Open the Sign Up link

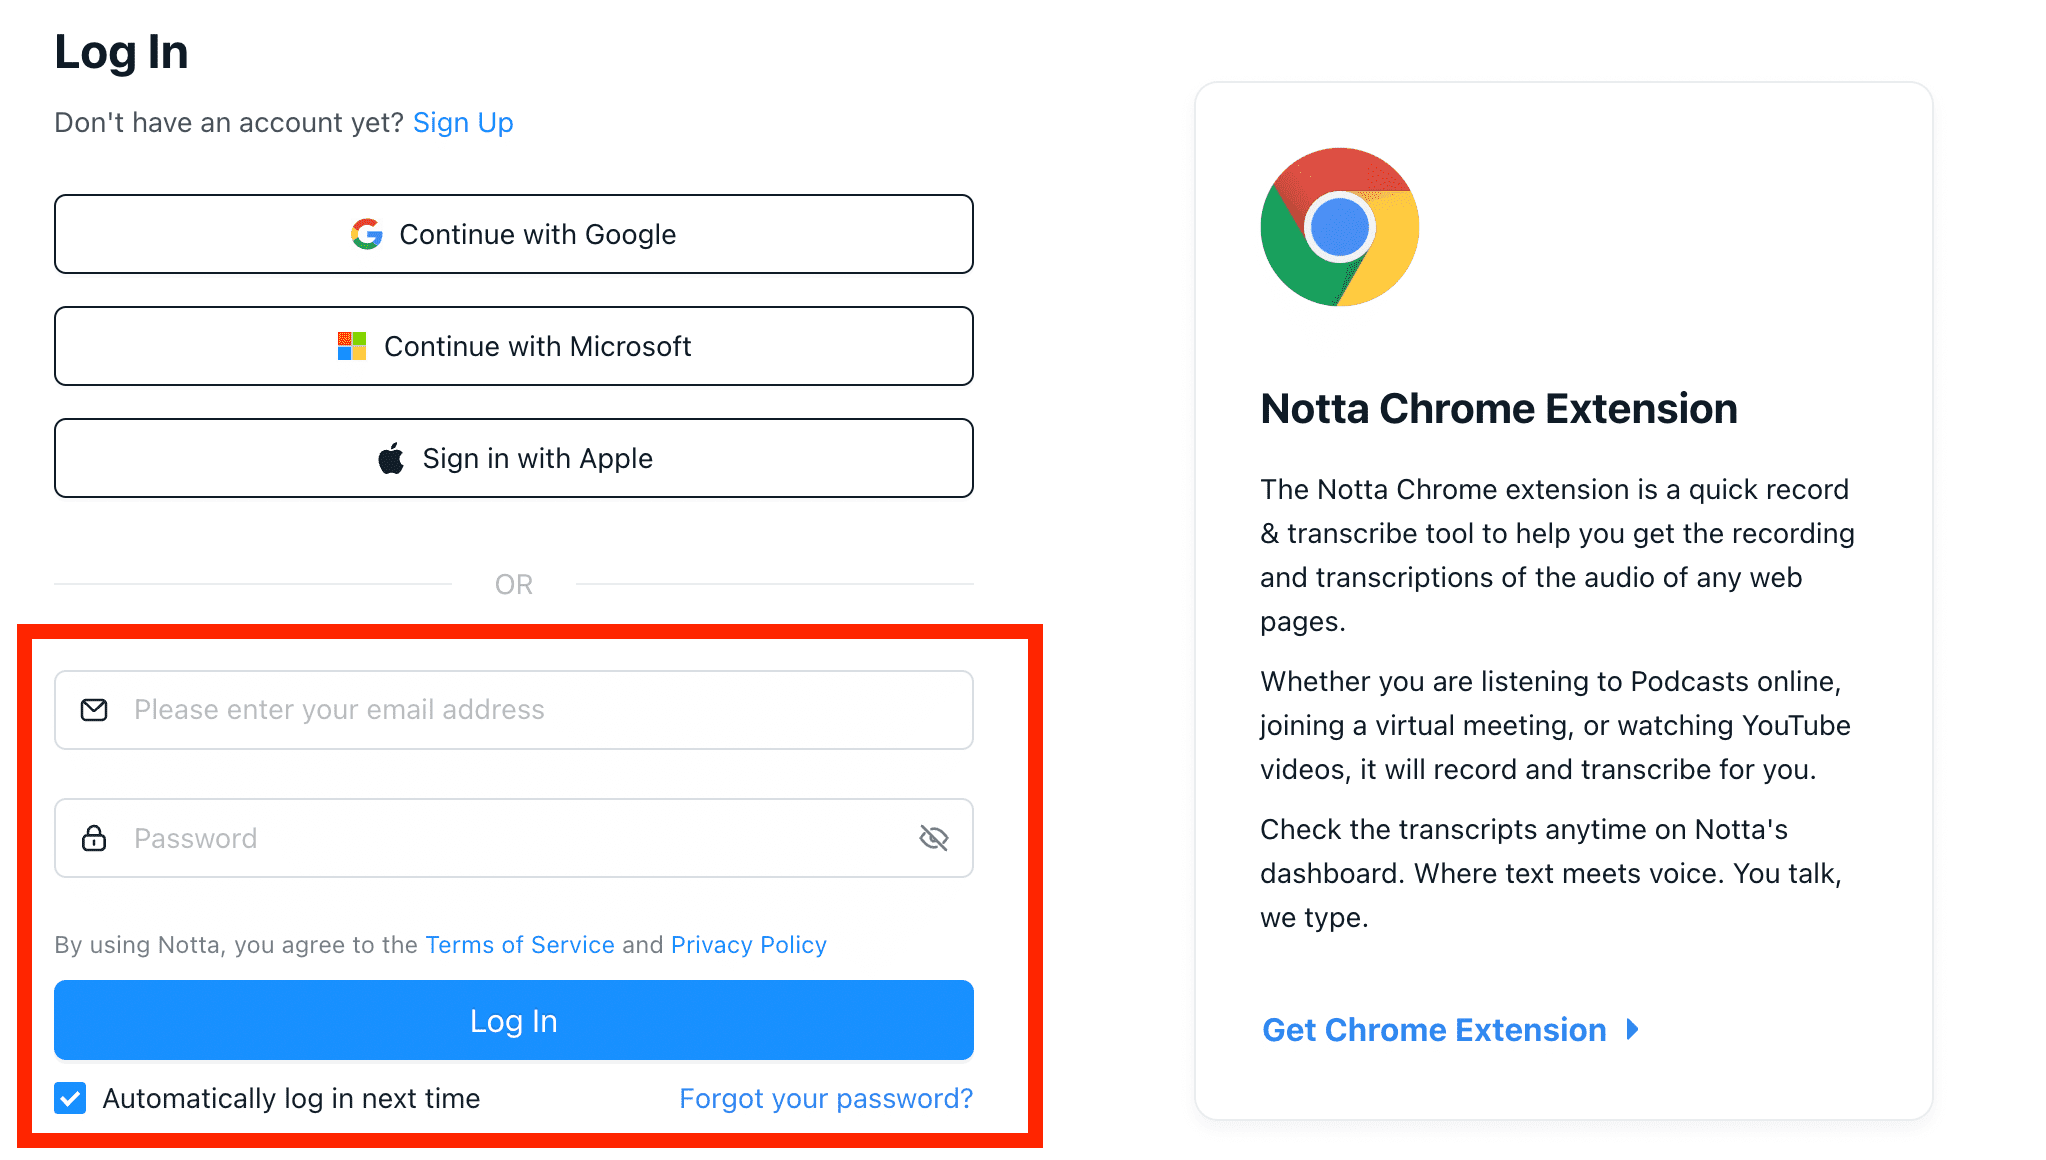[463, 122]
